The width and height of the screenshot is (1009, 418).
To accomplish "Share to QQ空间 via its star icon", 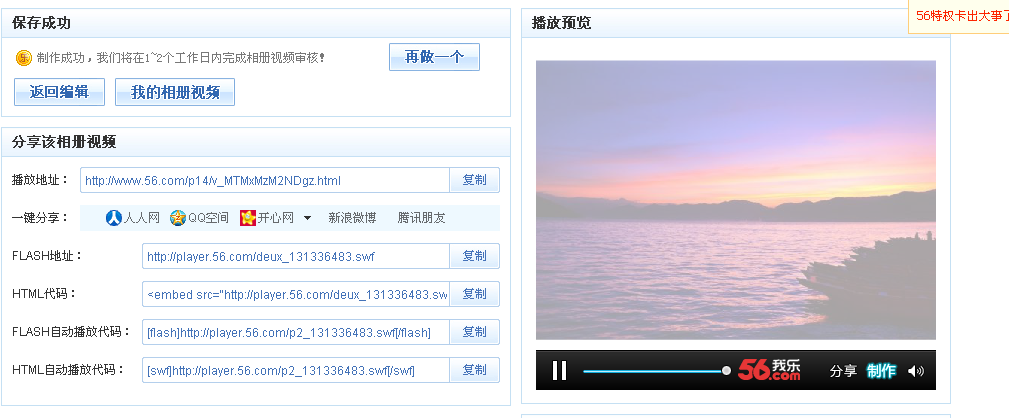I will pyautogui.click(x=178, y=218).
